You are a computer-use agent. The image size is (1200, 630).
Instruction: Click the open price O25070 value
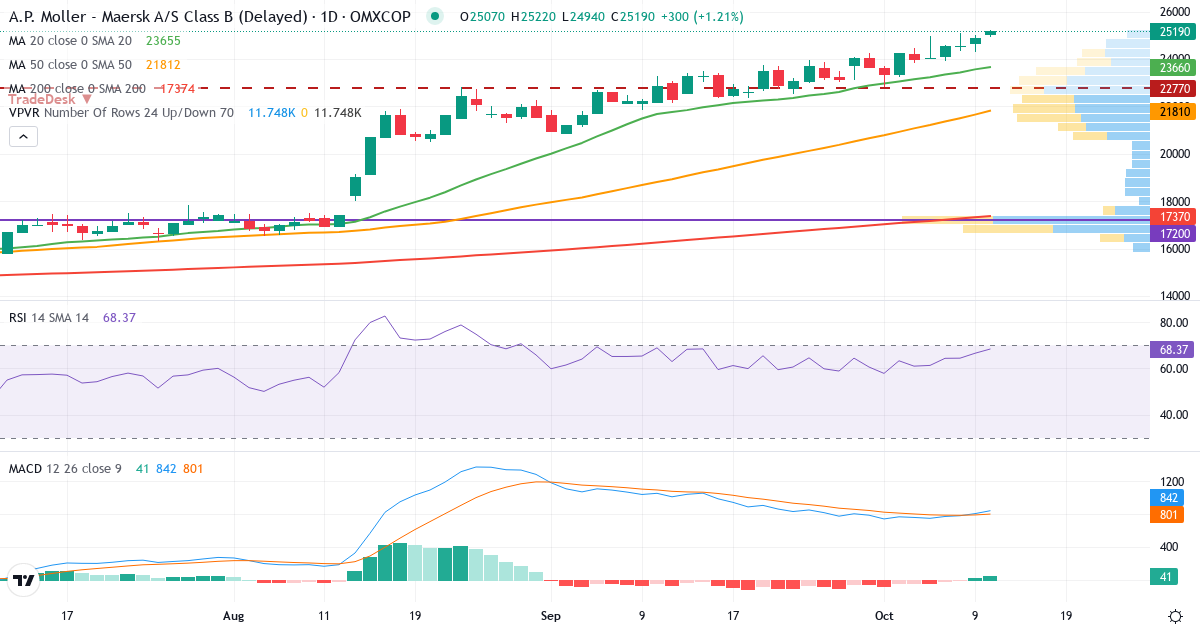pyautogui.click(x=482, y=17)
